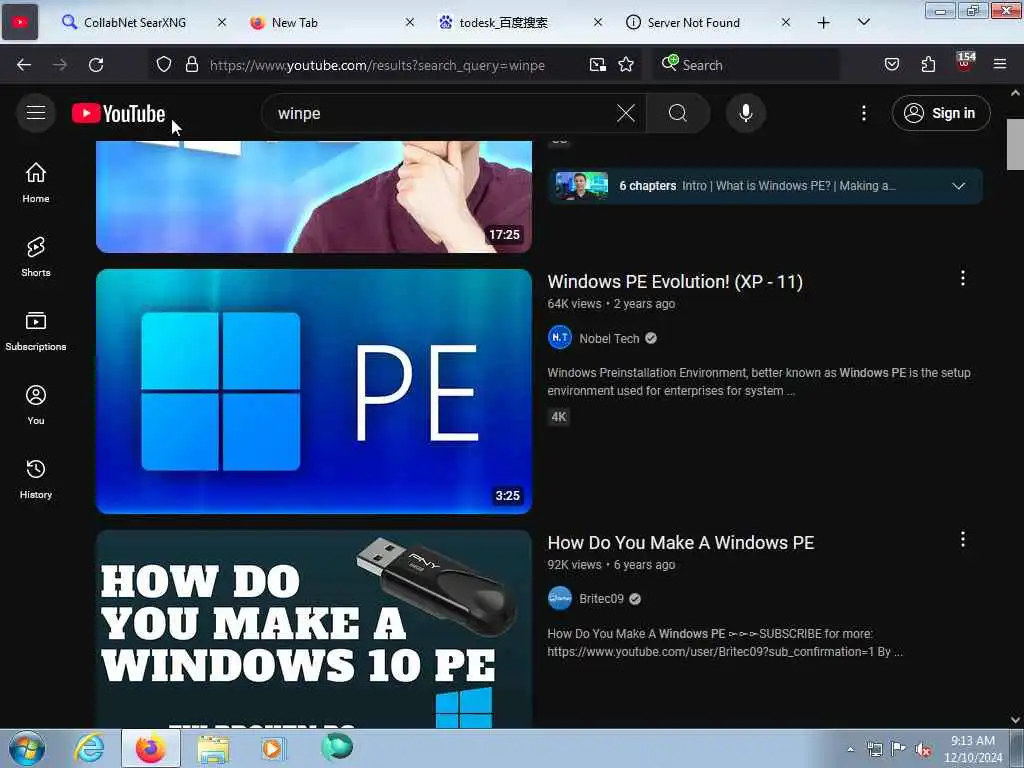Open the Firefox extensions puzzle icon
The width and height of the screenshot is (1024, 768).
928,65
